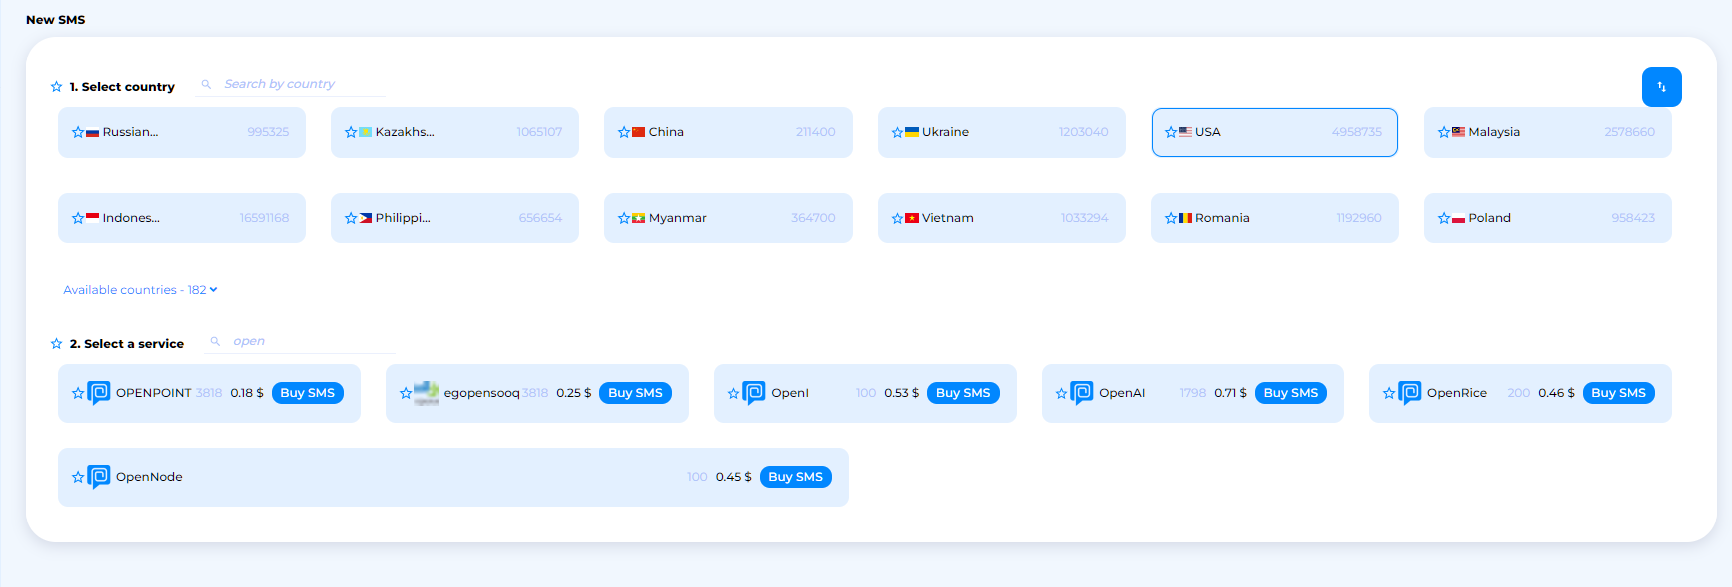Image resolution: width=1732 pixels, height=587 pixels.
Task: Toggle the star next to Select country heading
Action: (57, 87)
